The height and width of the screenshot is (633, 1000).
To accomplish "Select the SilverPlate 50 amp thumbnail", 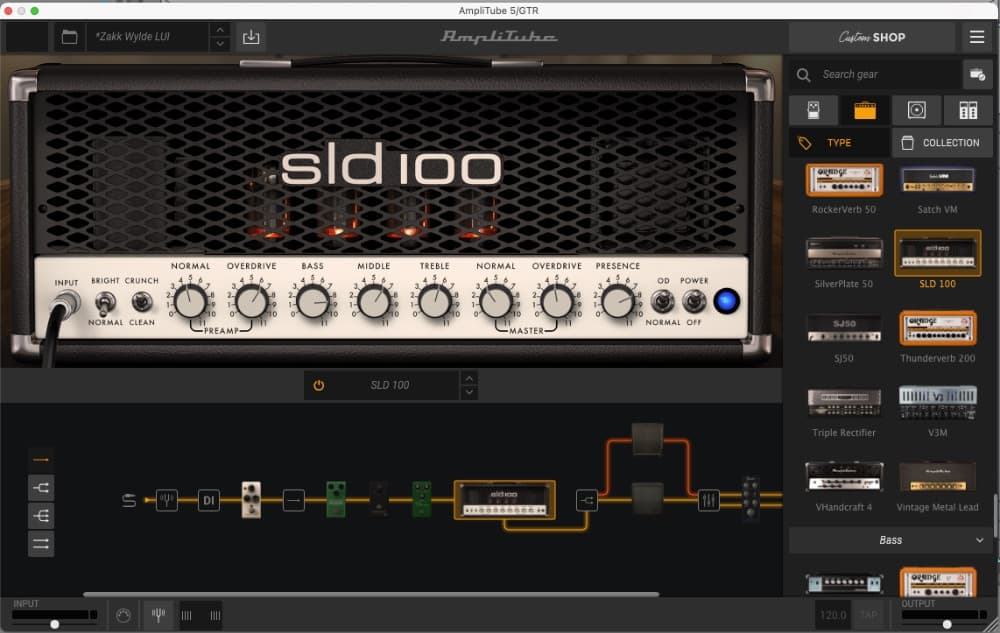I will point(844,253).
